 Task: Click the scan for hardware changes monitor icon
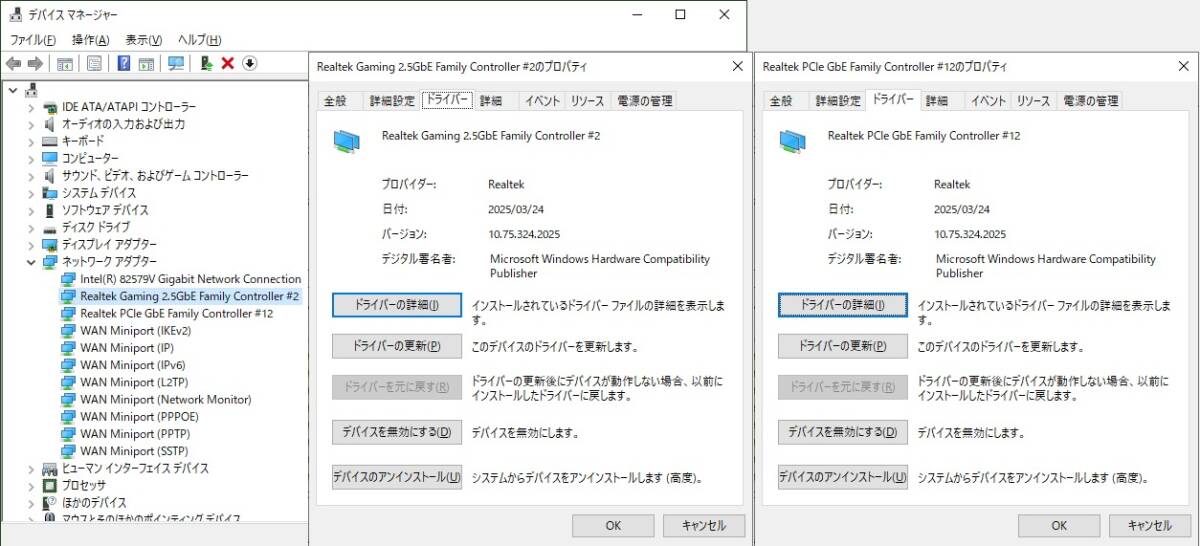click(x=176, y=64)
